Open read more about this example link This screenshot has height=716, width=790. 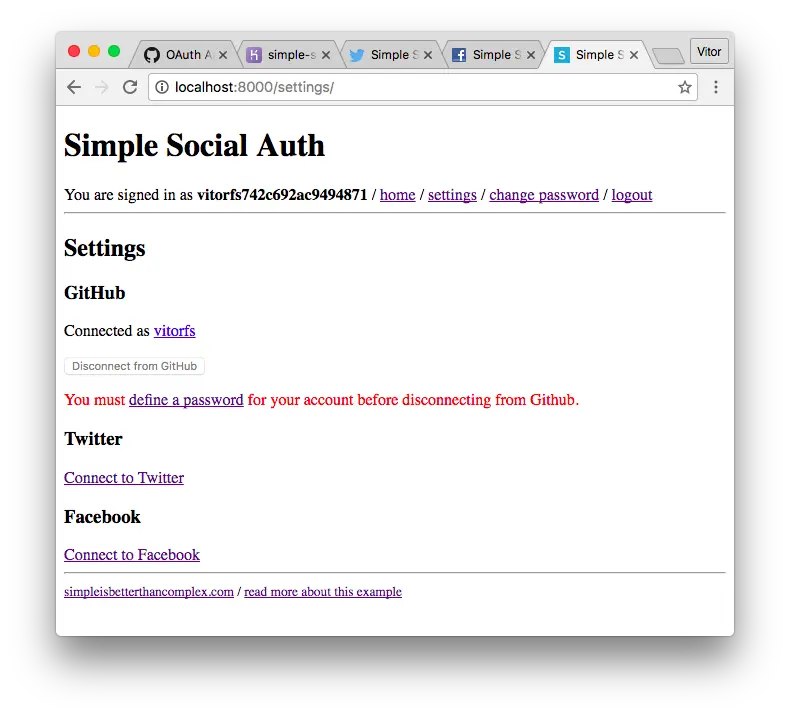pos(323,591)
